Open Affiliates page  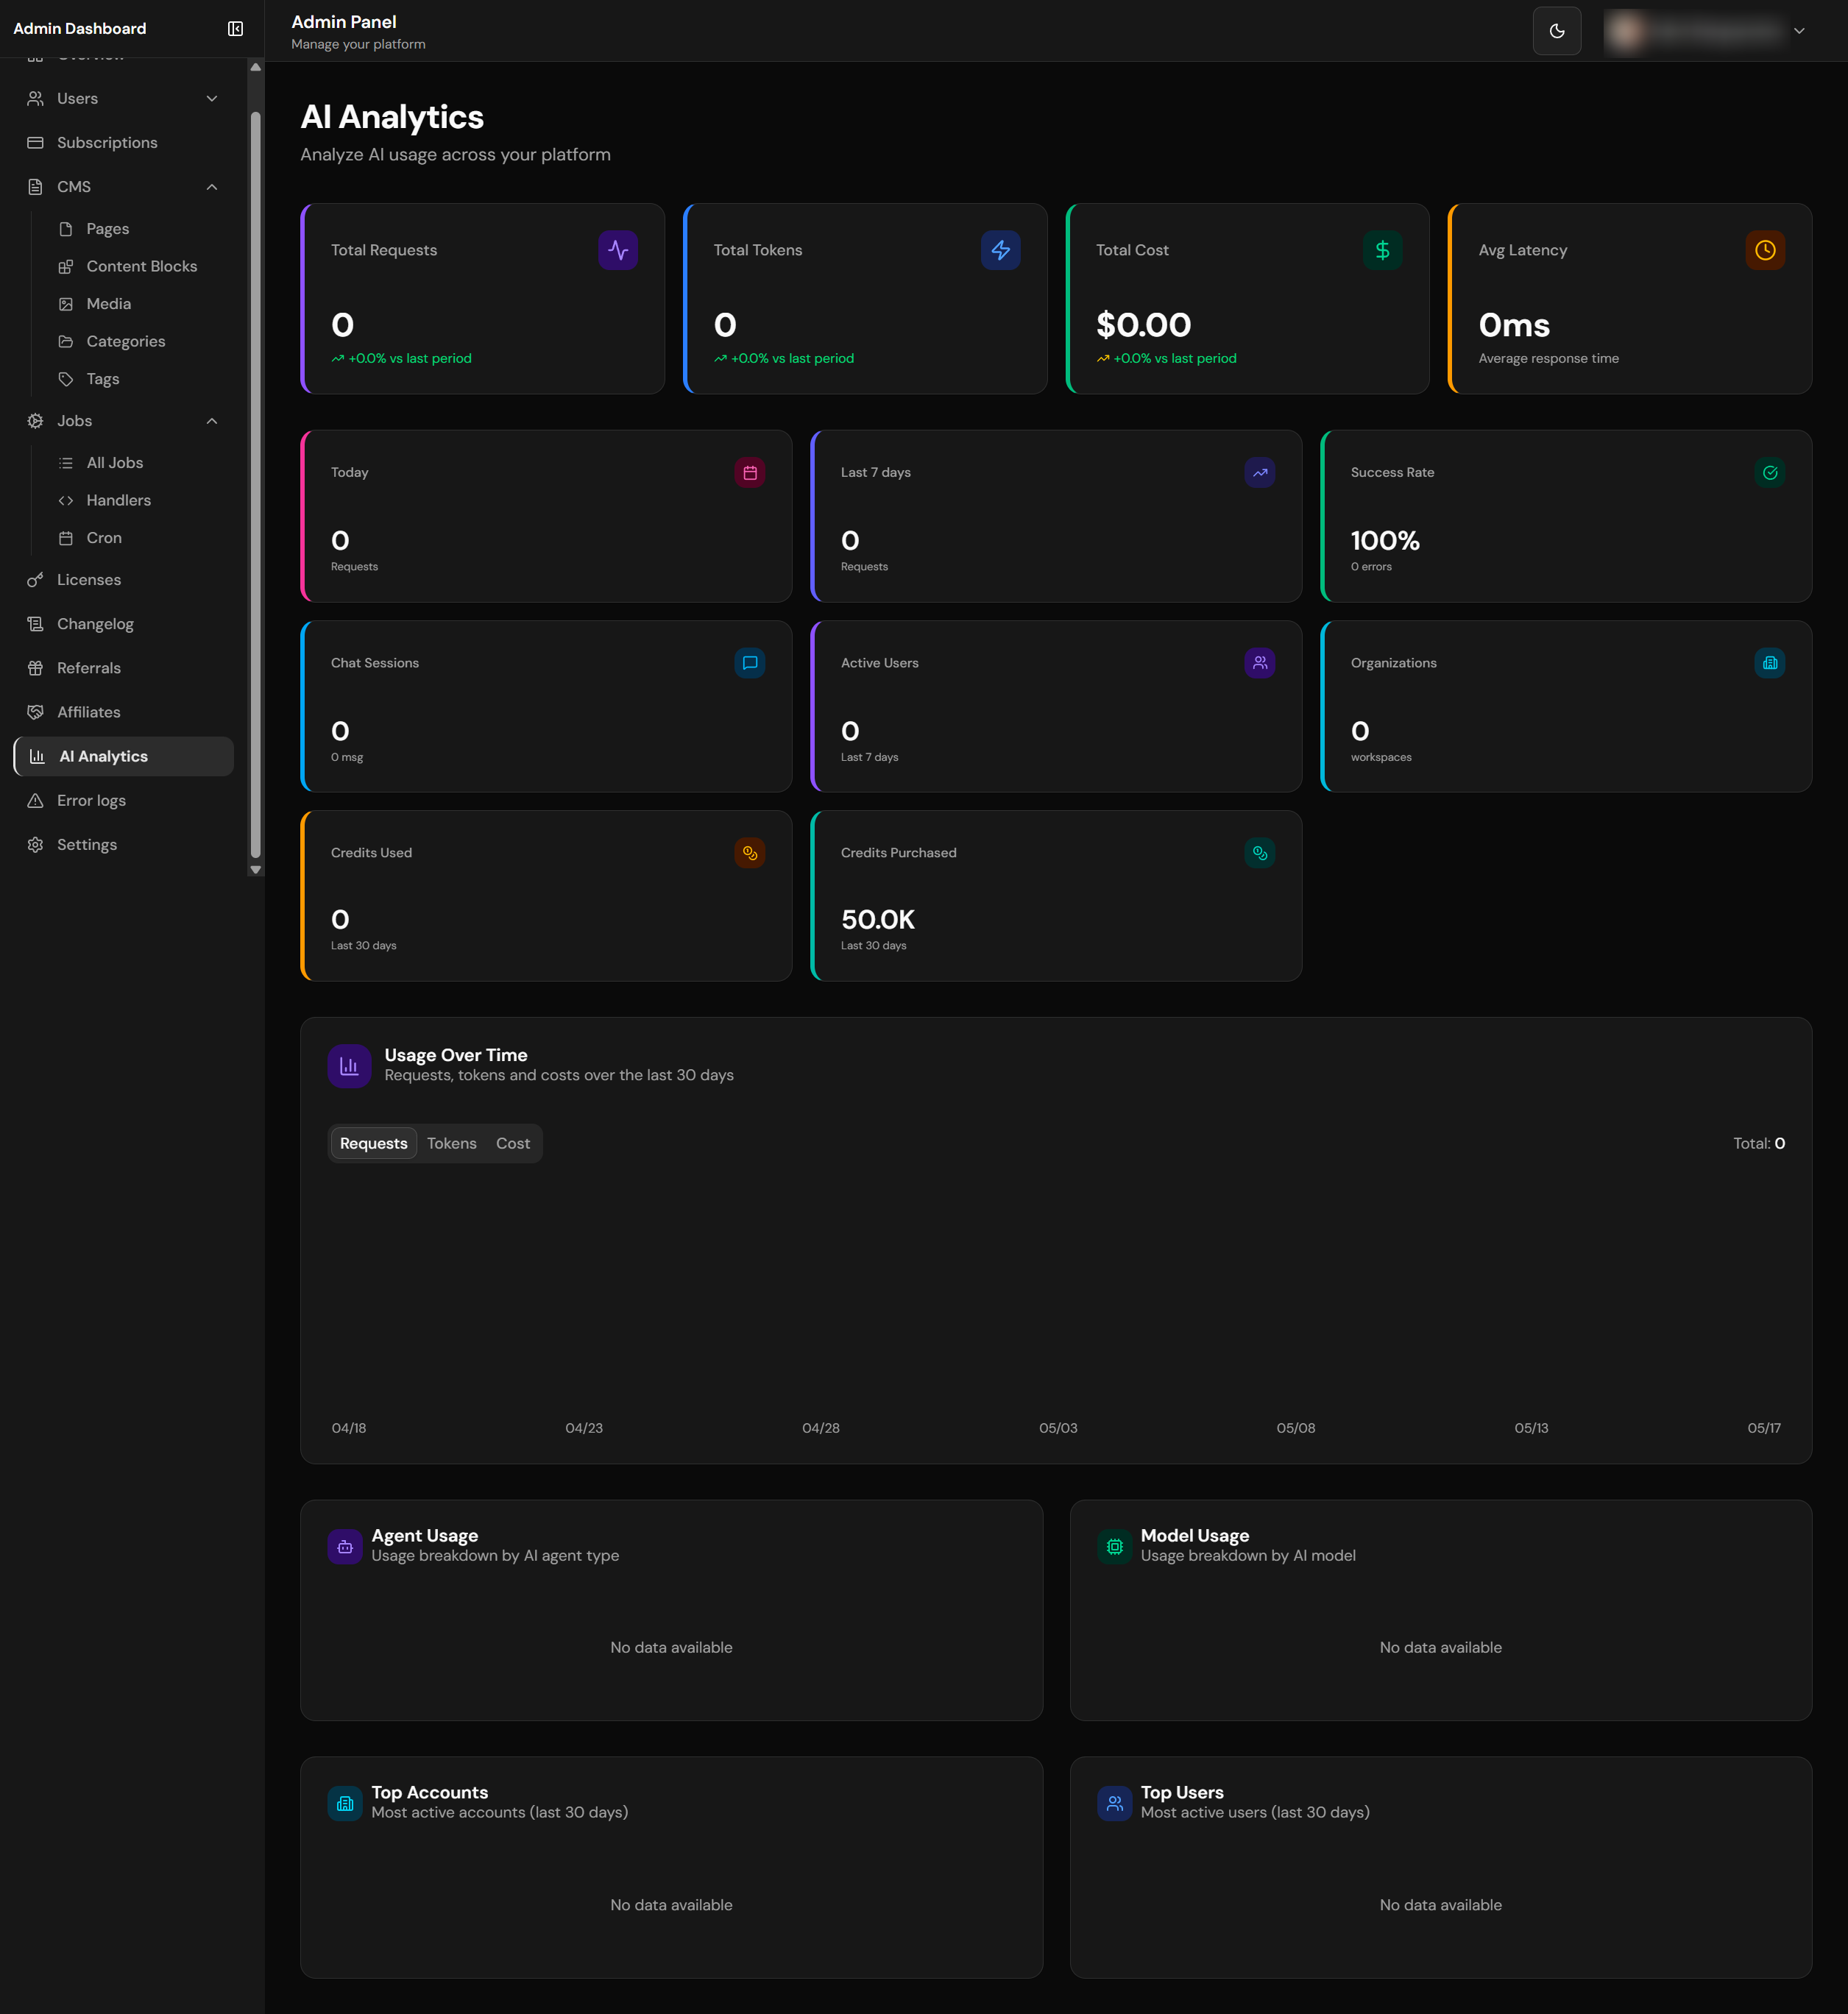[x=124, y=712]
